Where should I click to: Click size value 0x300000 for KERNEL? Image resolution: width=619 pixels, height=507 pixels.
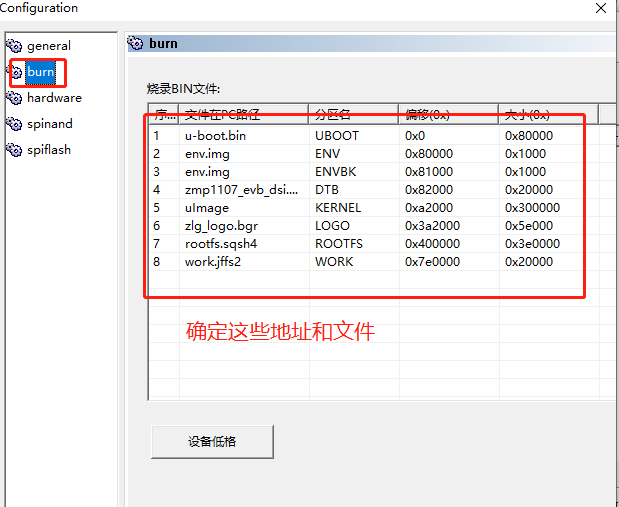533,208
